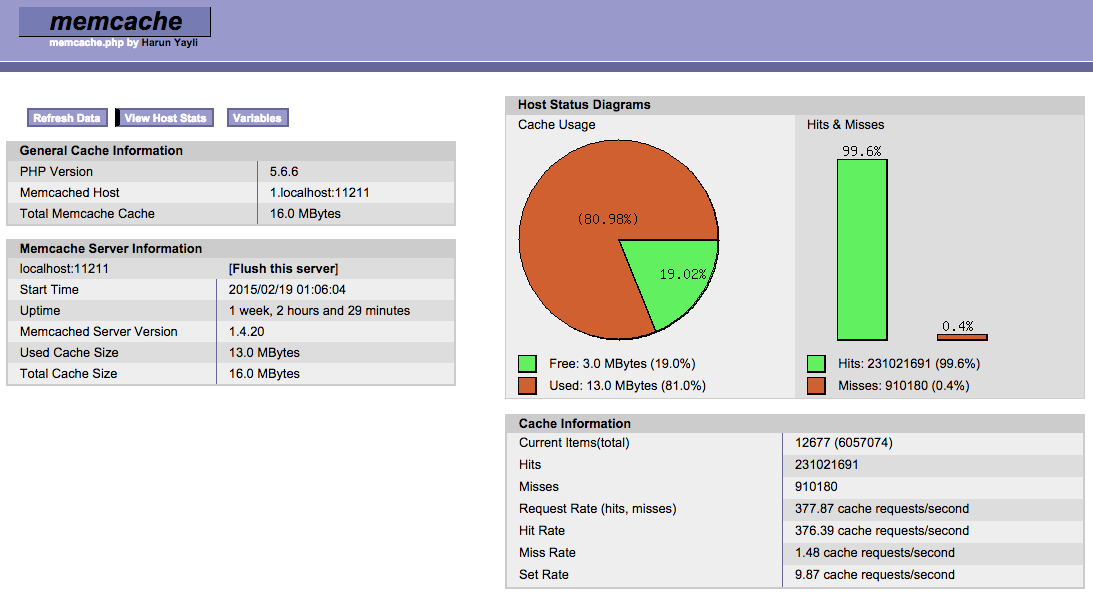Click the Current Items(total) row label

tap(574, 443)
